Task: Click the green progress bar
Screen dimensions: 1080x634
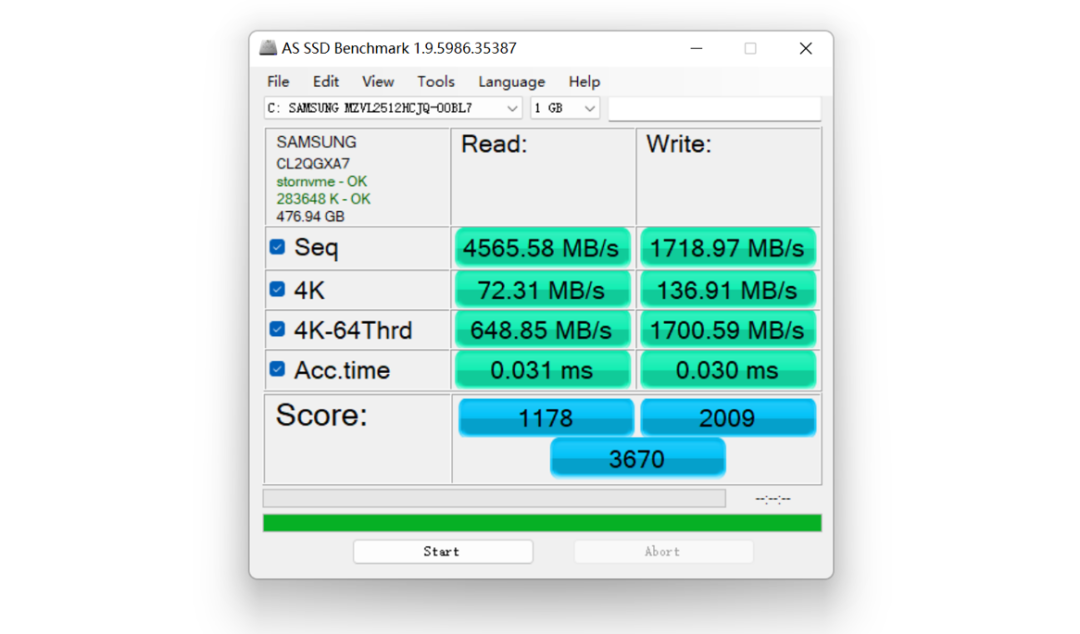Action: click(542, 523)
